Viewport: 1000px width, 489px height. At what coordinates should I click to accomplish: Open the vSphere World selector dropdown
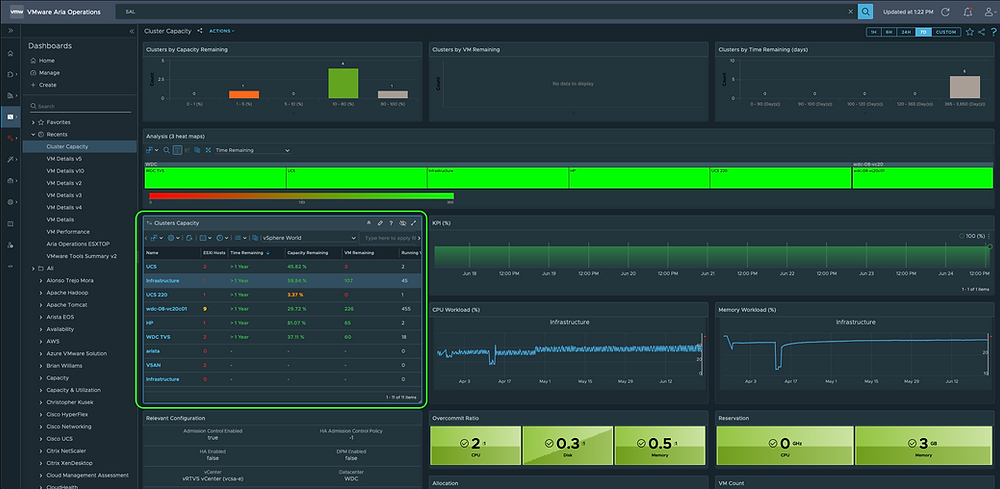(x=309, y=238)
